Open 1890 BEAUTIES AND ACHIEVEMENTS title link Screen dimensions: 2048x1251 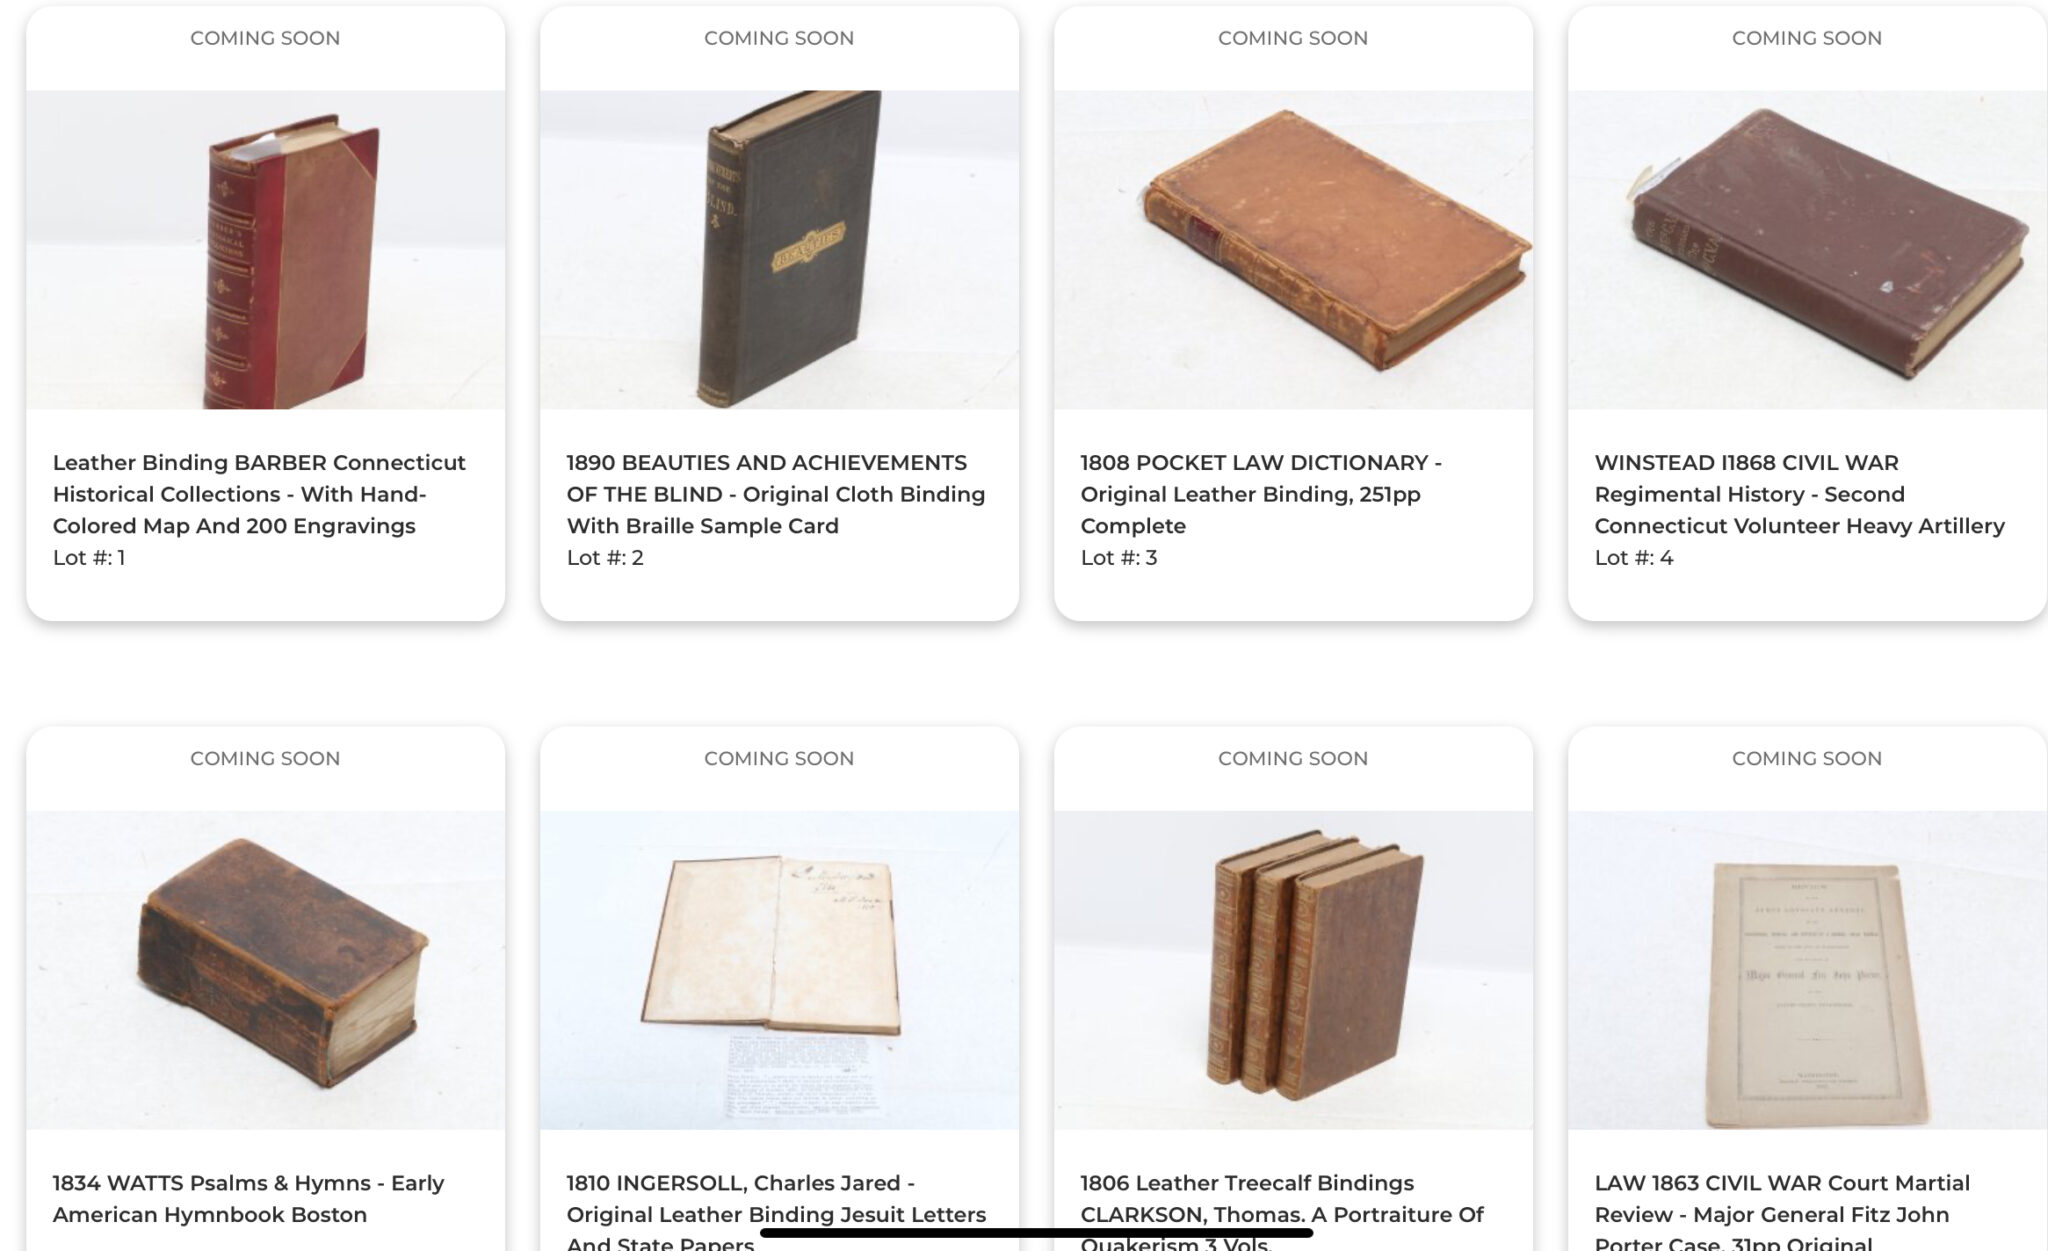click(776, 494)
